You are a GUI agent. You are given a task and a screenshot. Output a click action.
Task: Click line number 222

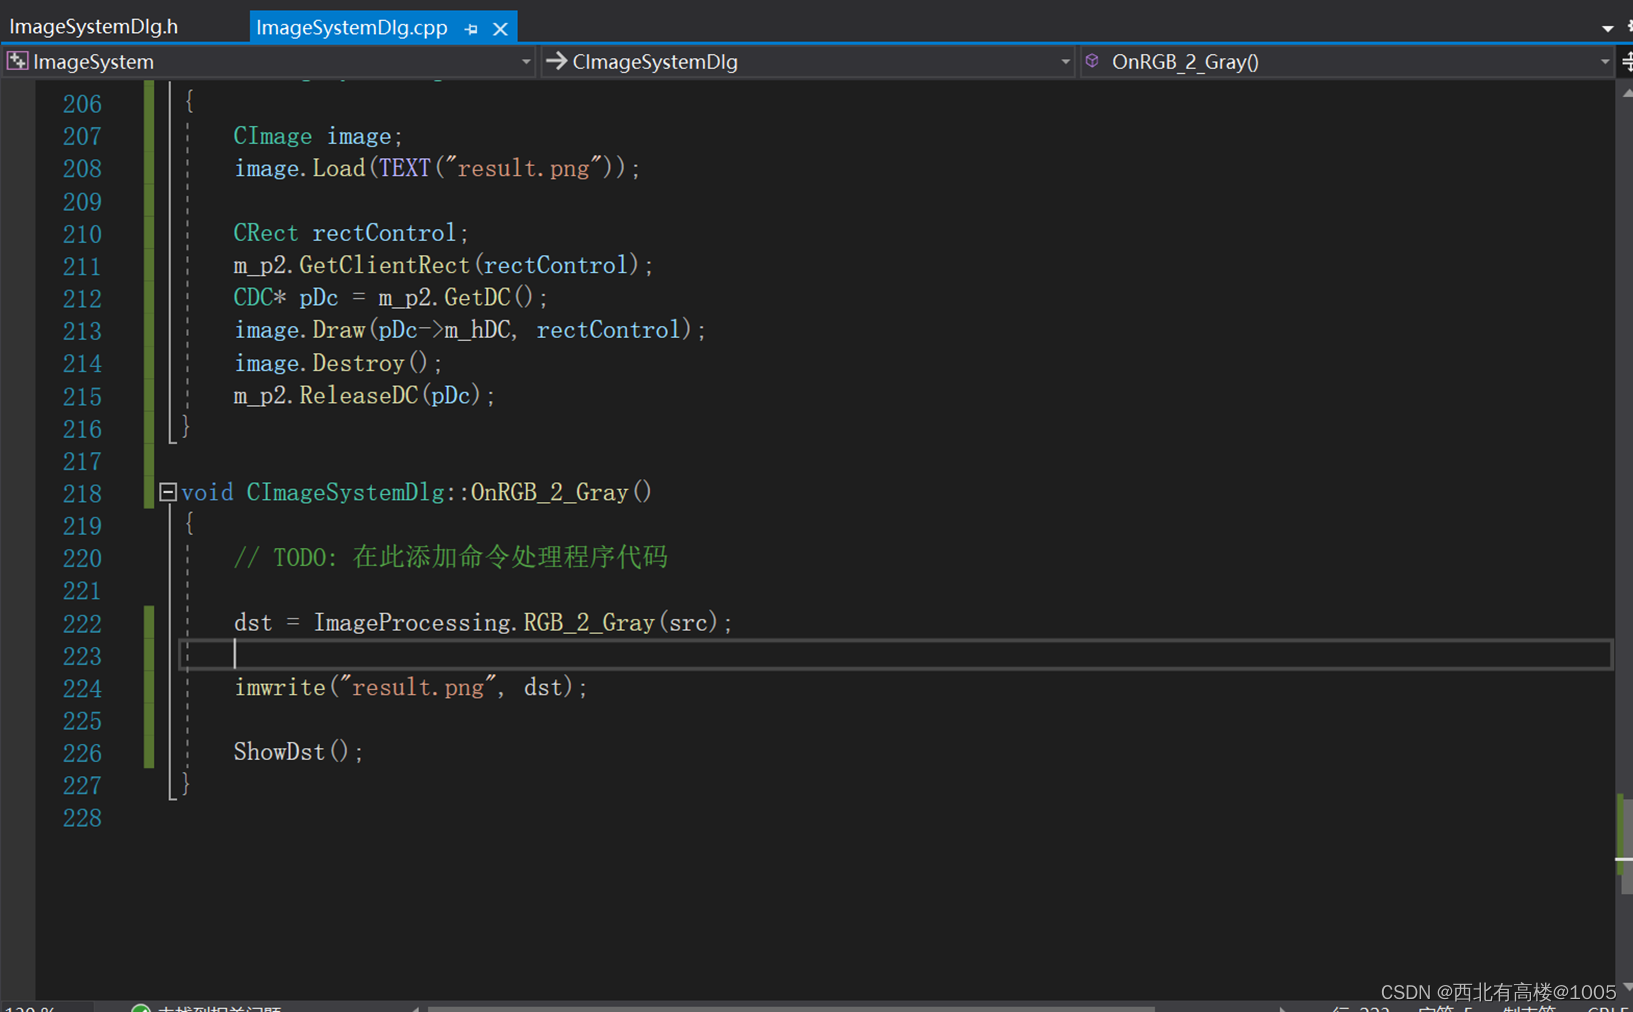[81, 624]
